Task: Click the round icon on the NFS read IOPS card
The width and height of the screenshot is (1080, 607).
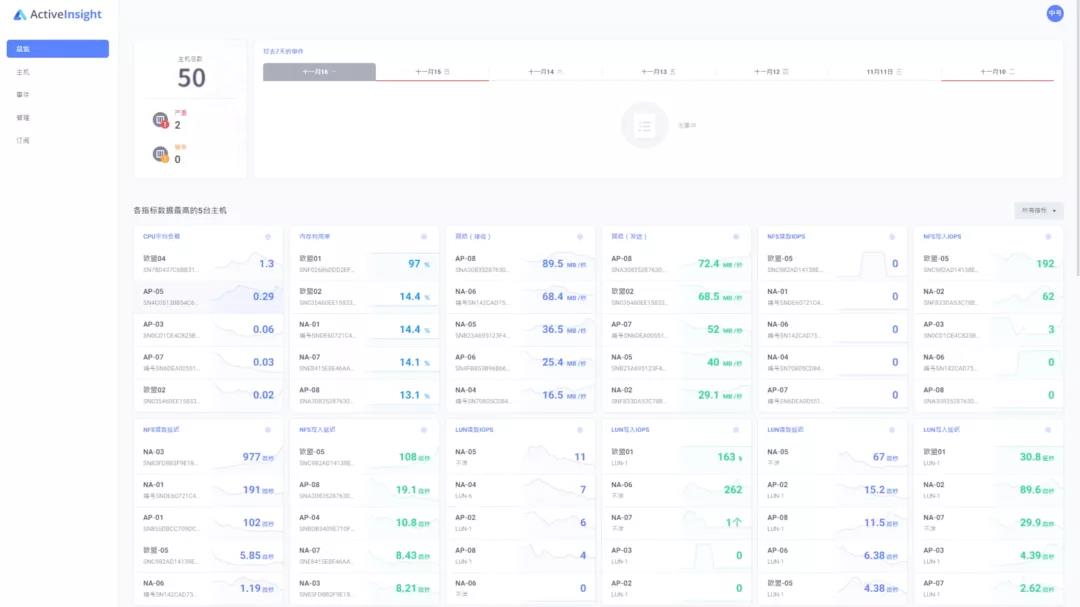Action: [x=892, y=237]
